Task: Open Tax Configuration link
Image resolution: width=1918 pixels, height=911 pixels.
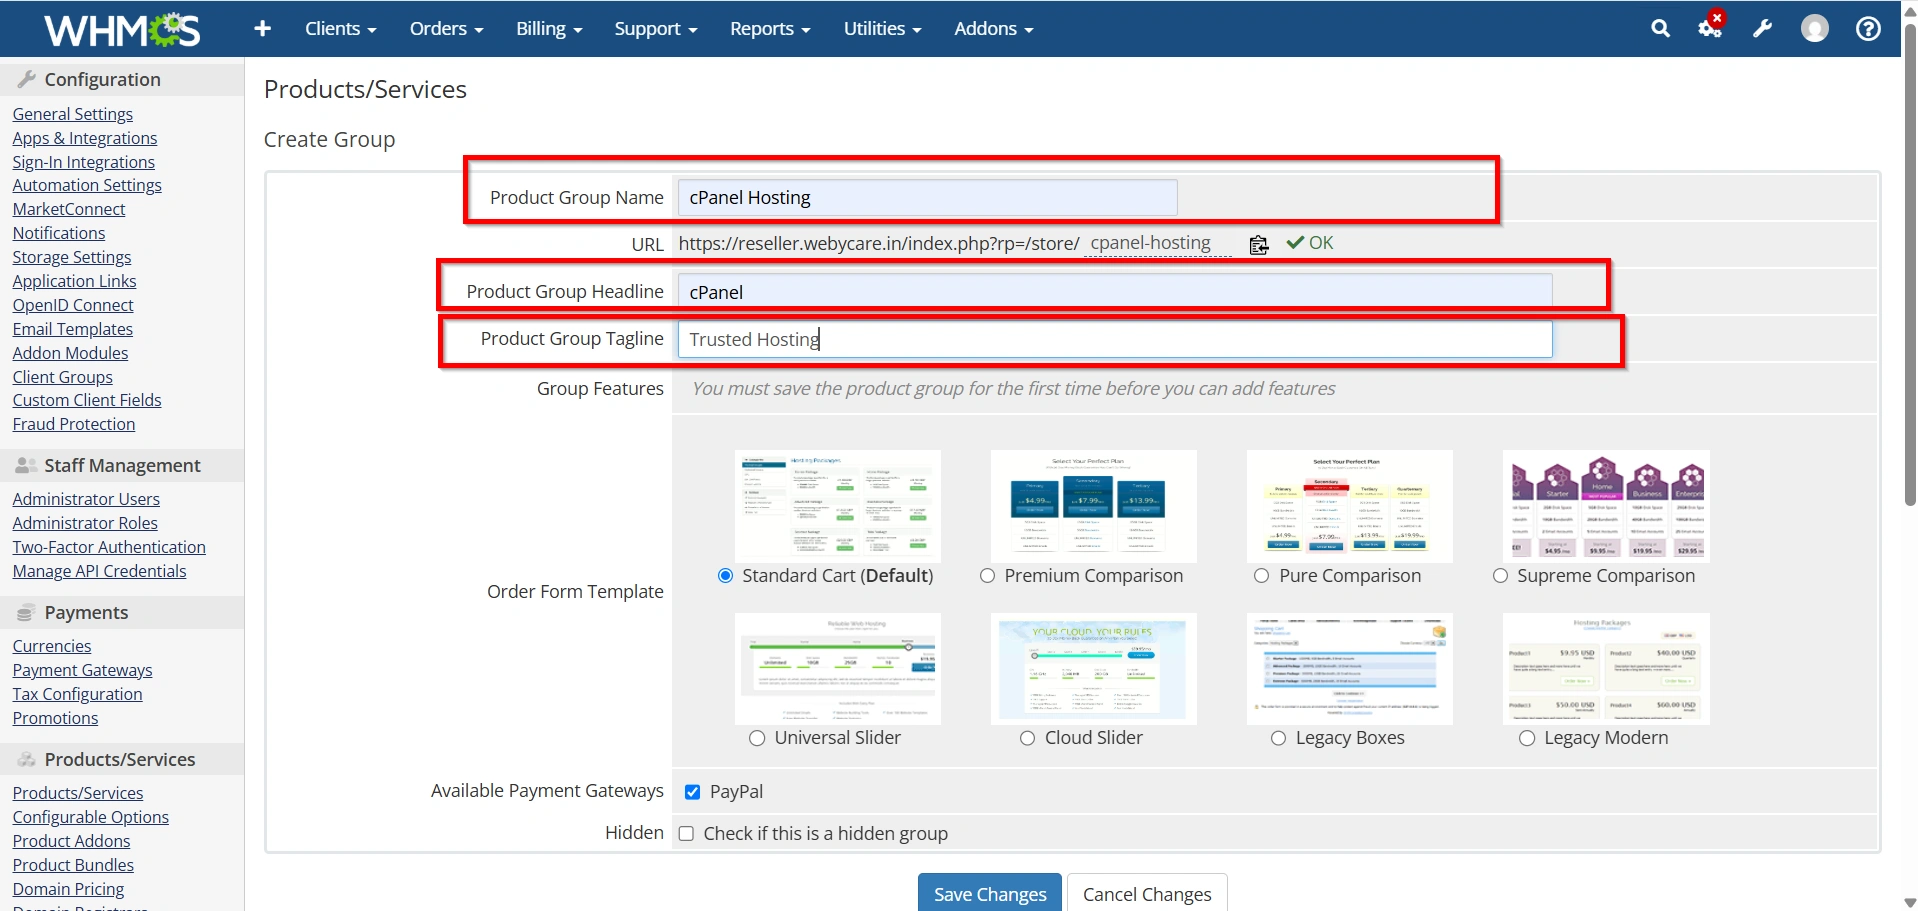Action: [x=78, y=694]
